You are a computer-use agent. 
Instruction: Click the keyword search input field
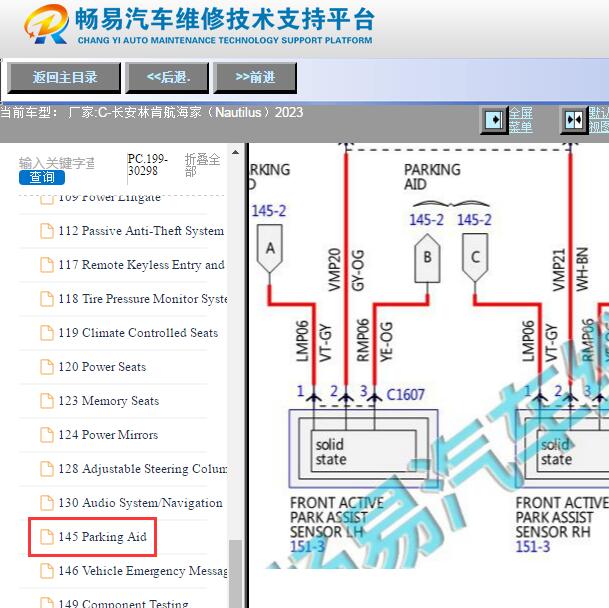(57, 163)
